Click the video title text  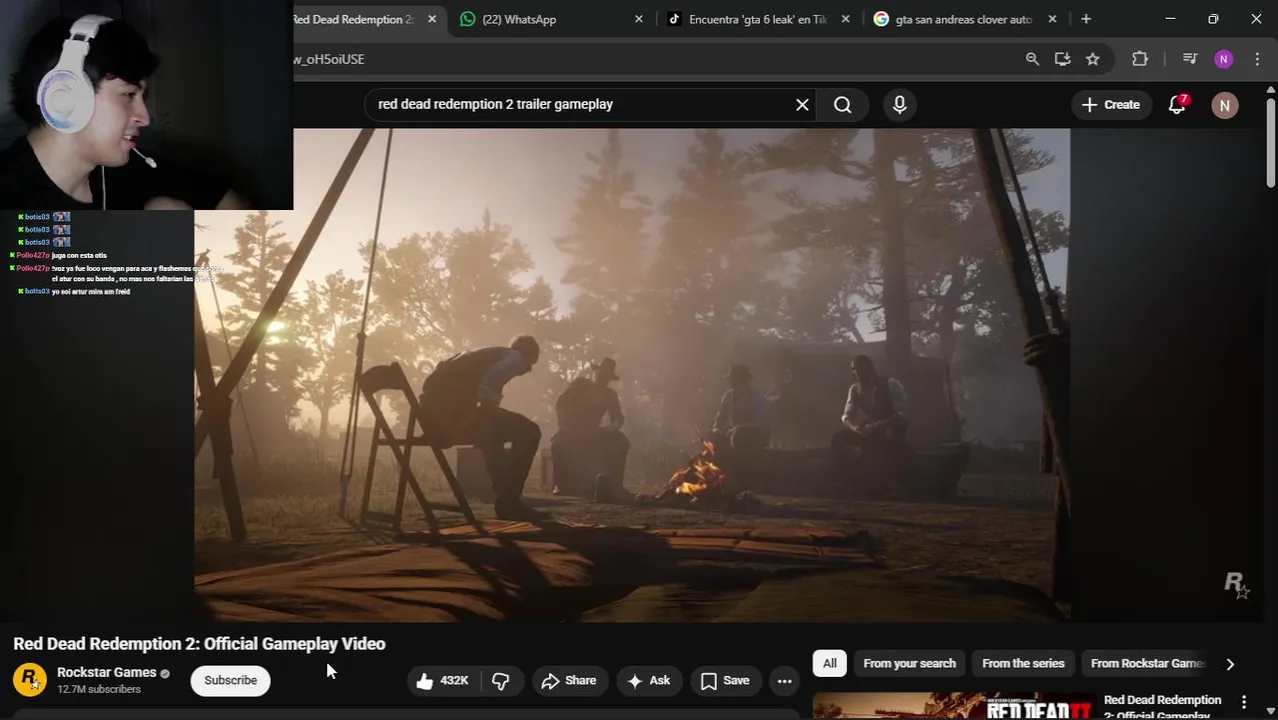click(x=199, y=644)
